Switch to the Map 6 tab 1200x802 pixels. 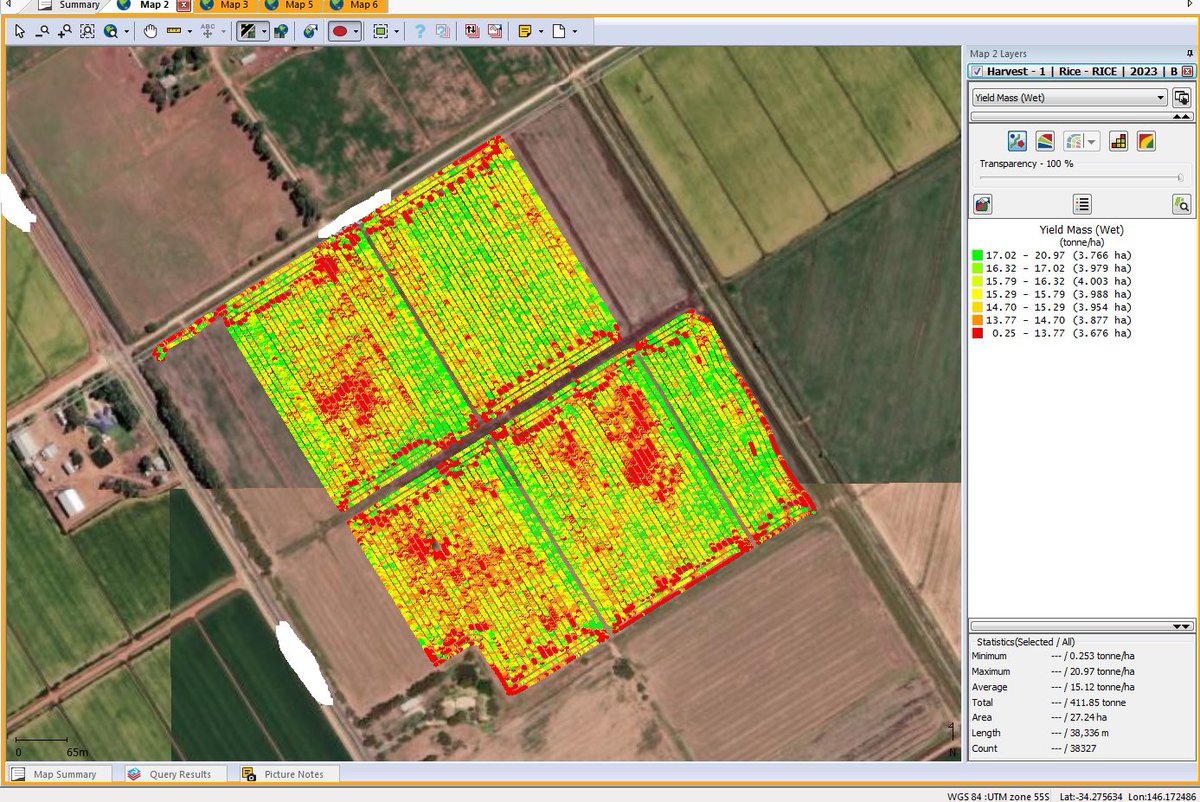pos(363,5)
